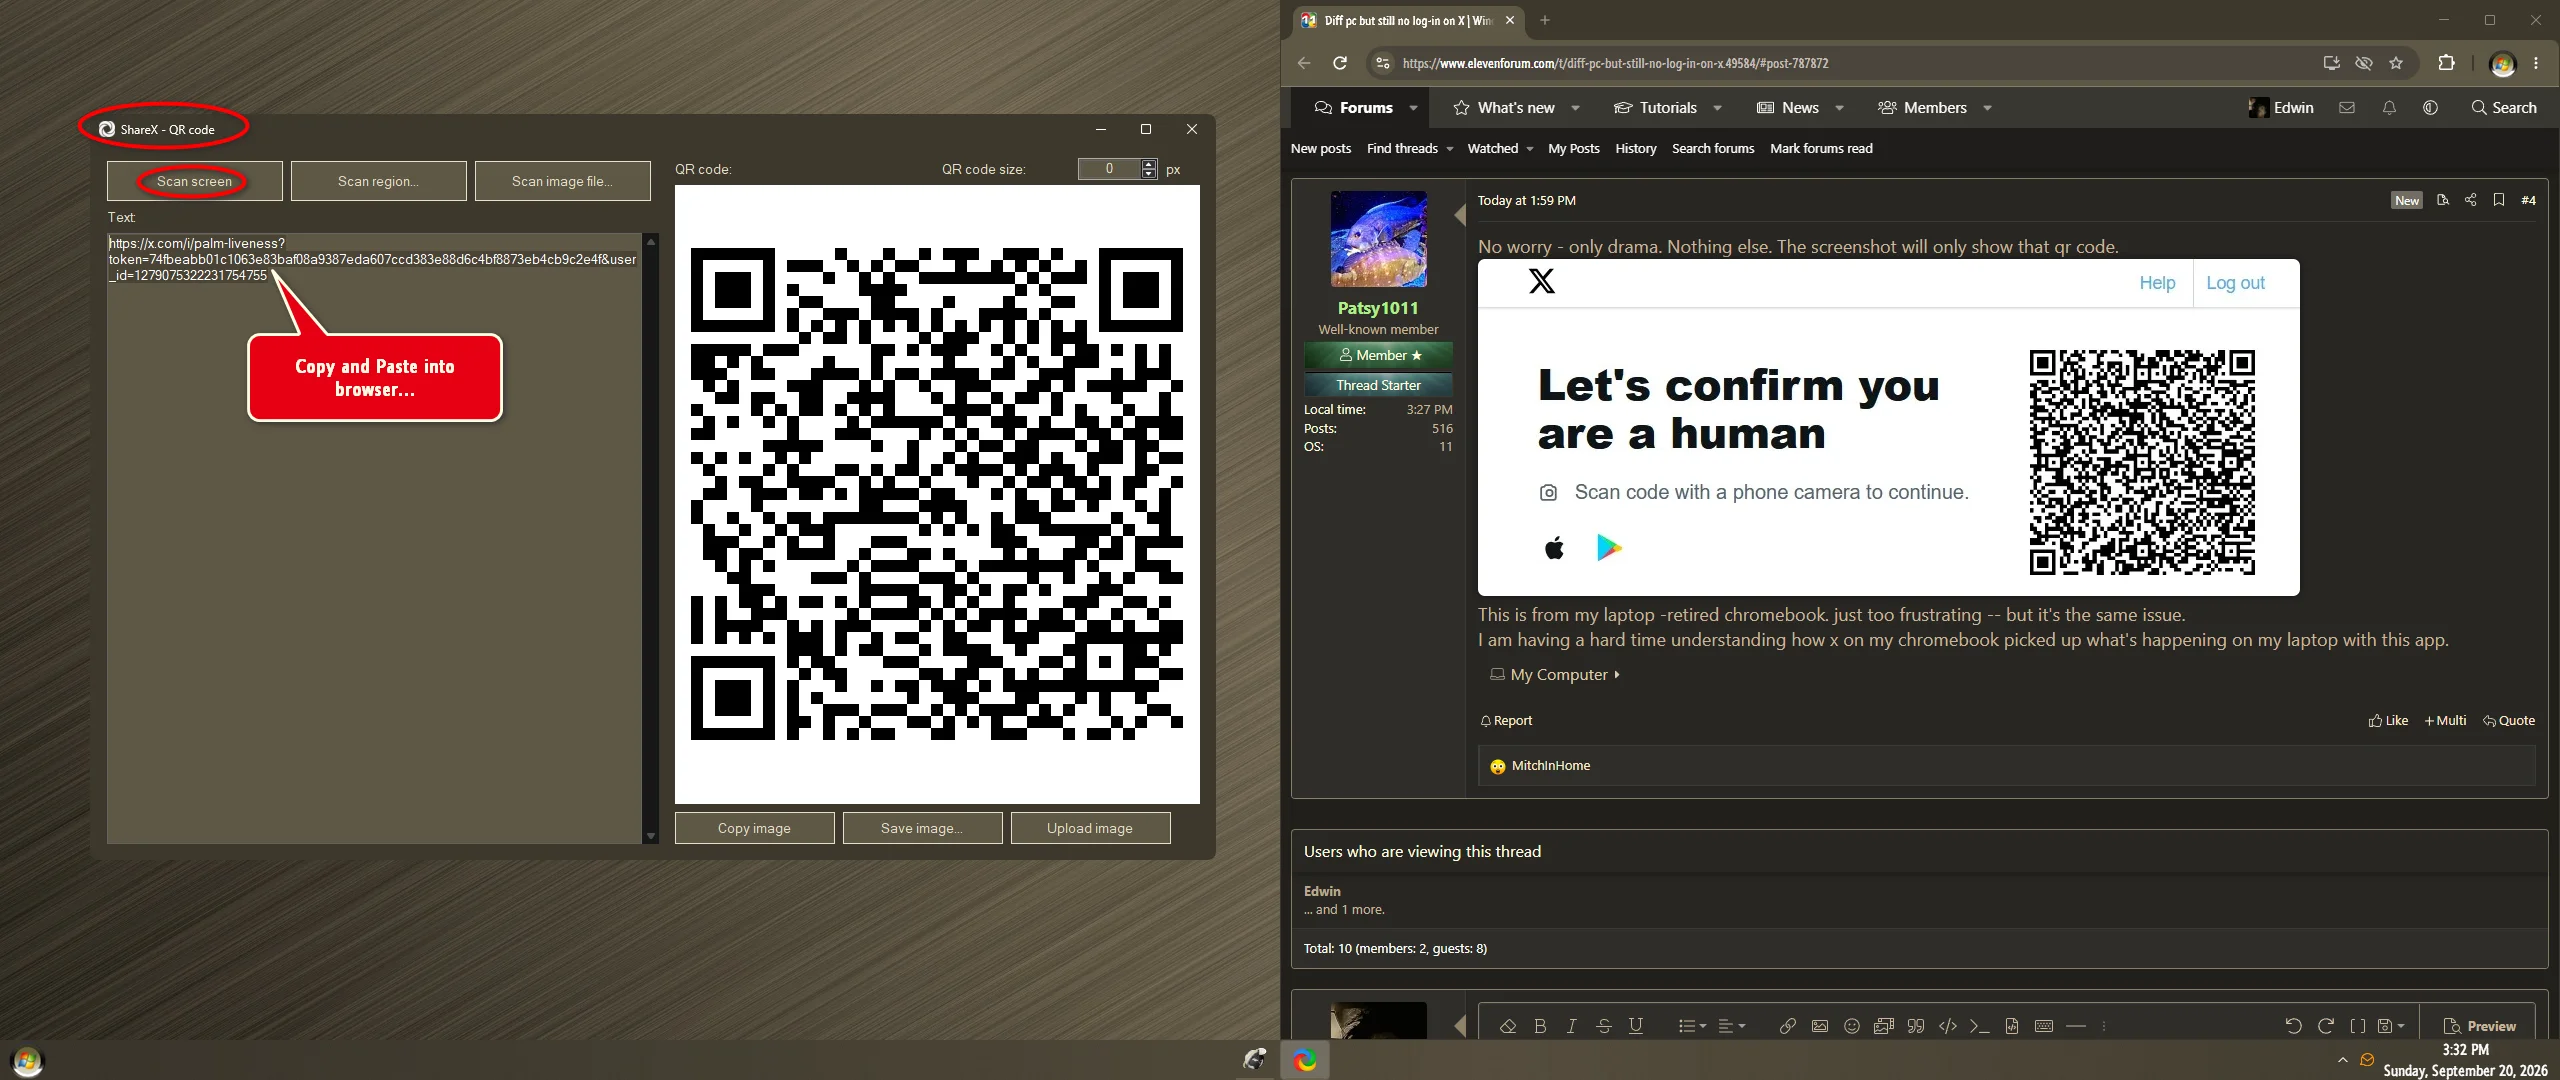Screen dimensions: 2560x1080
Task: Click the QR text box
Action: point(374,538)
